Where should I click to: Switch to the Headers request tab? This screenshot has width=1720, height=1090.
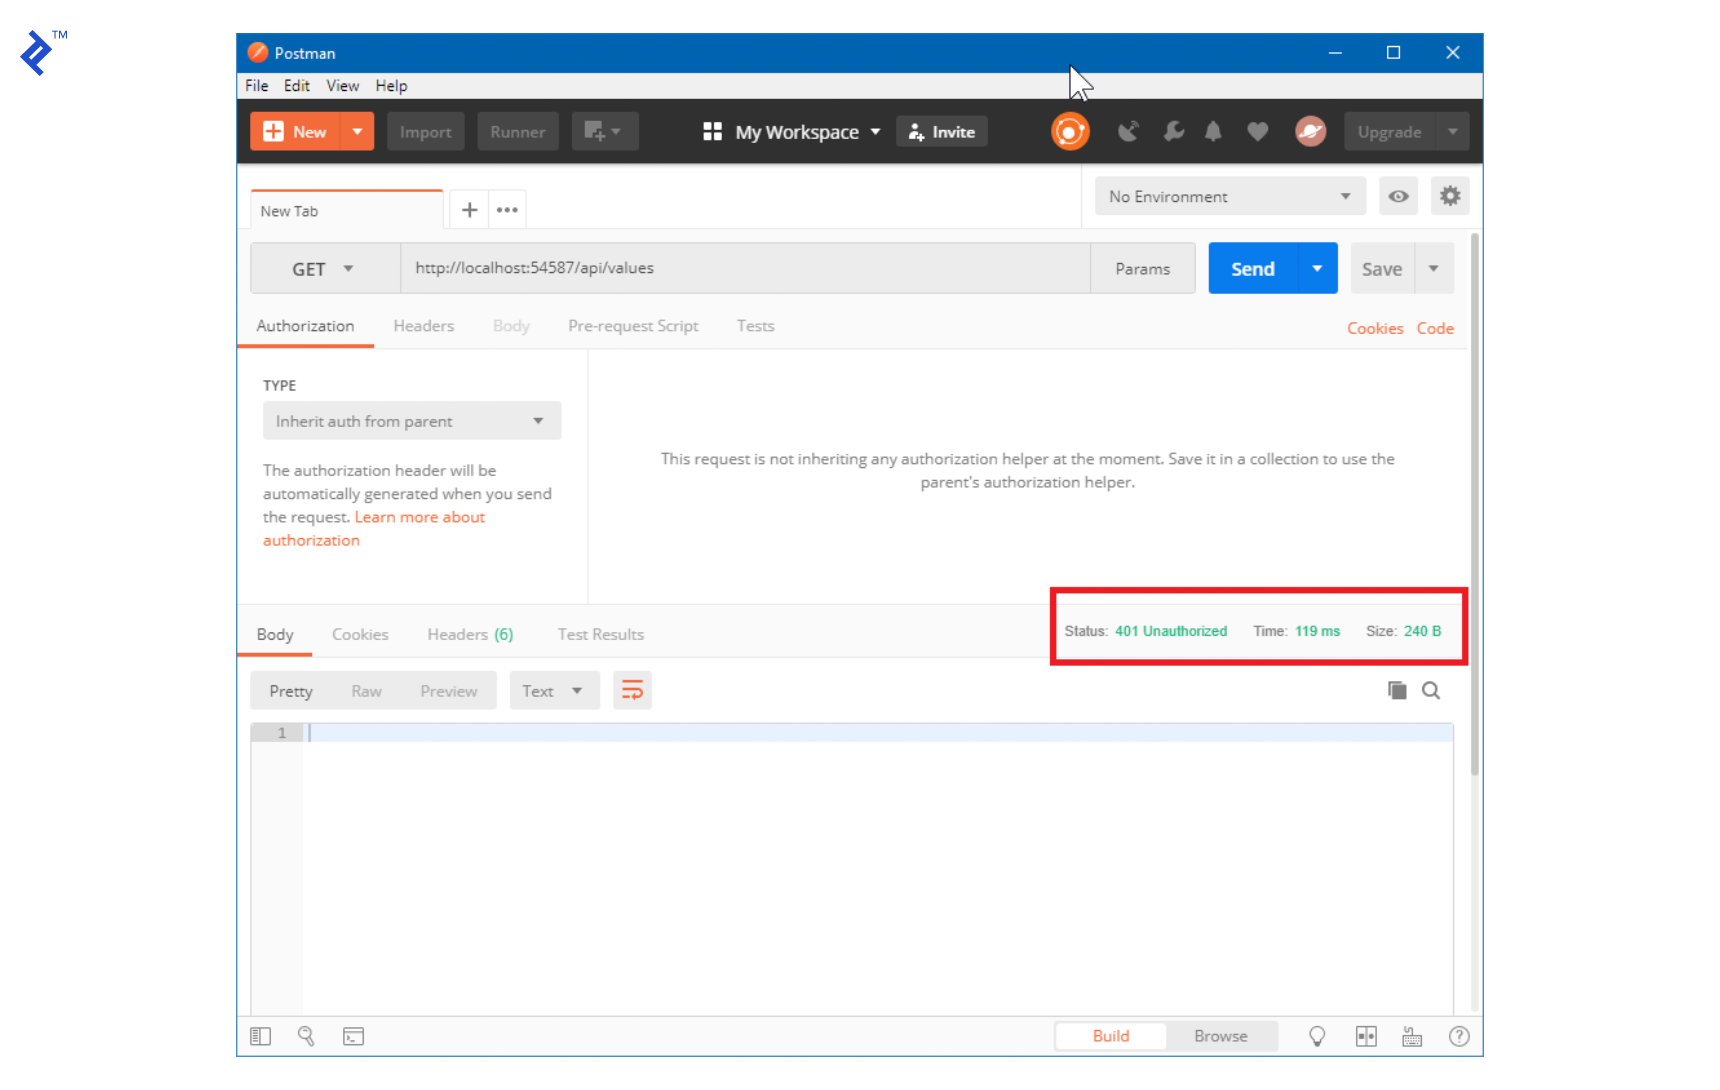point(423,326)
